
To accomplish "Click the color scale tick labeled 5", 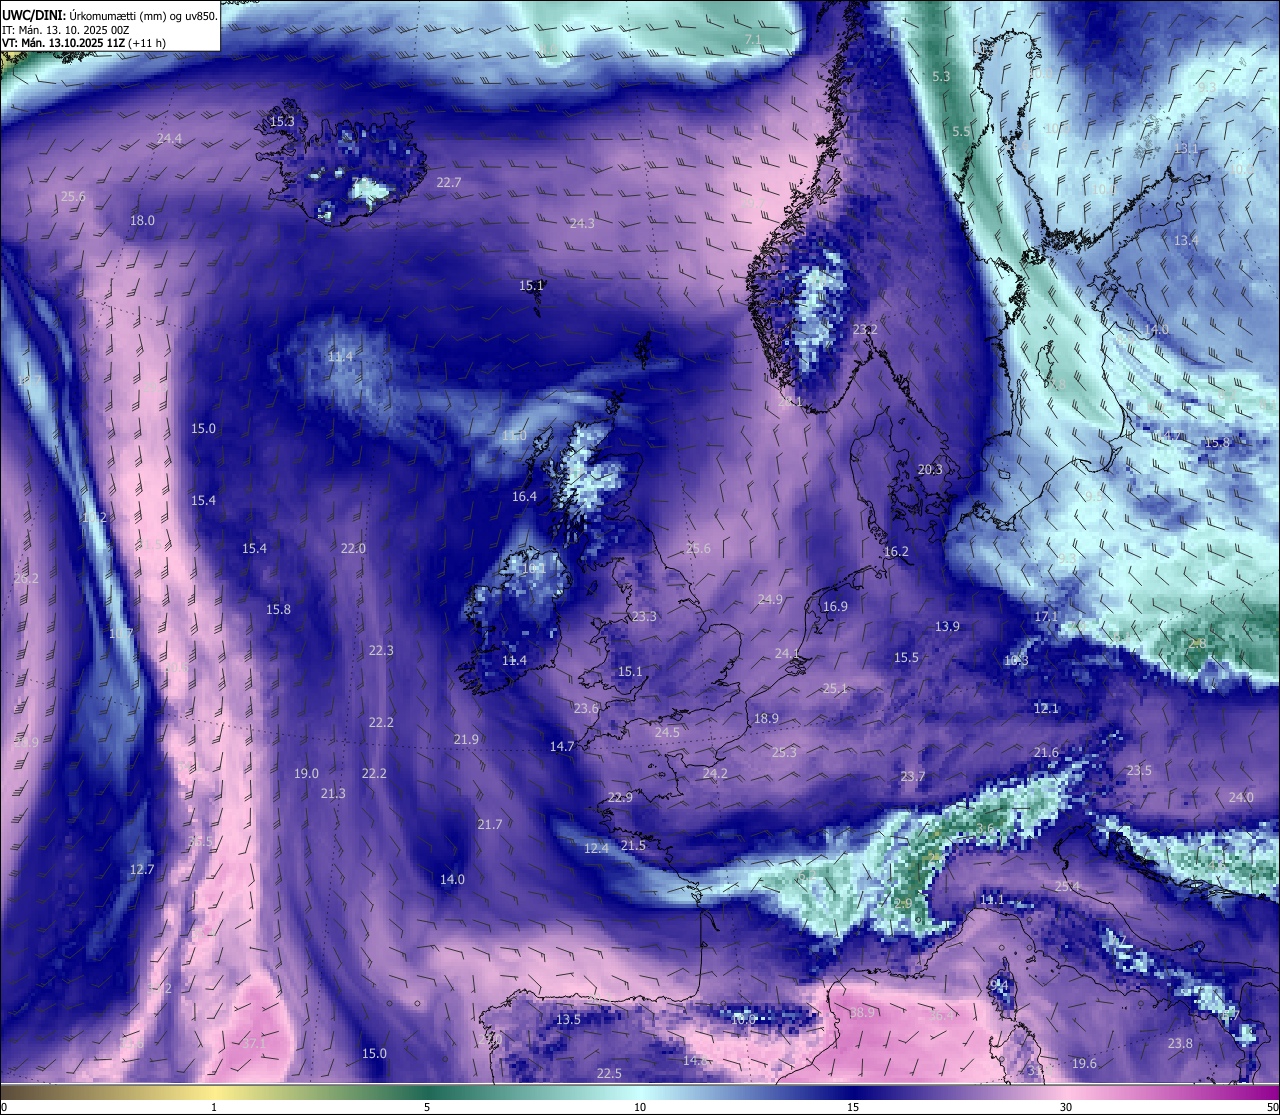I will (x=427, y=1107).
